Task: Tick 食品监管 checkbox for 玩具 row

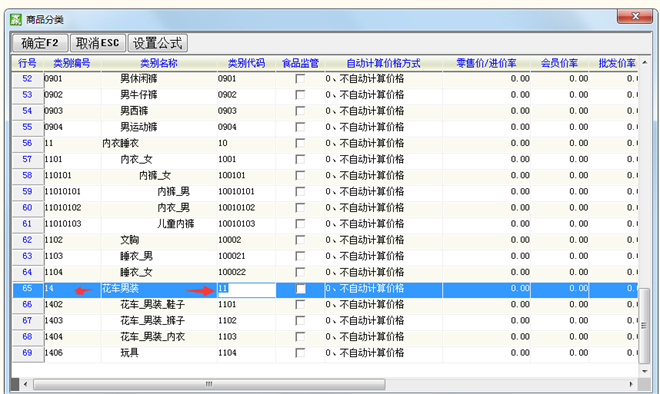Action: pos(300,353)
